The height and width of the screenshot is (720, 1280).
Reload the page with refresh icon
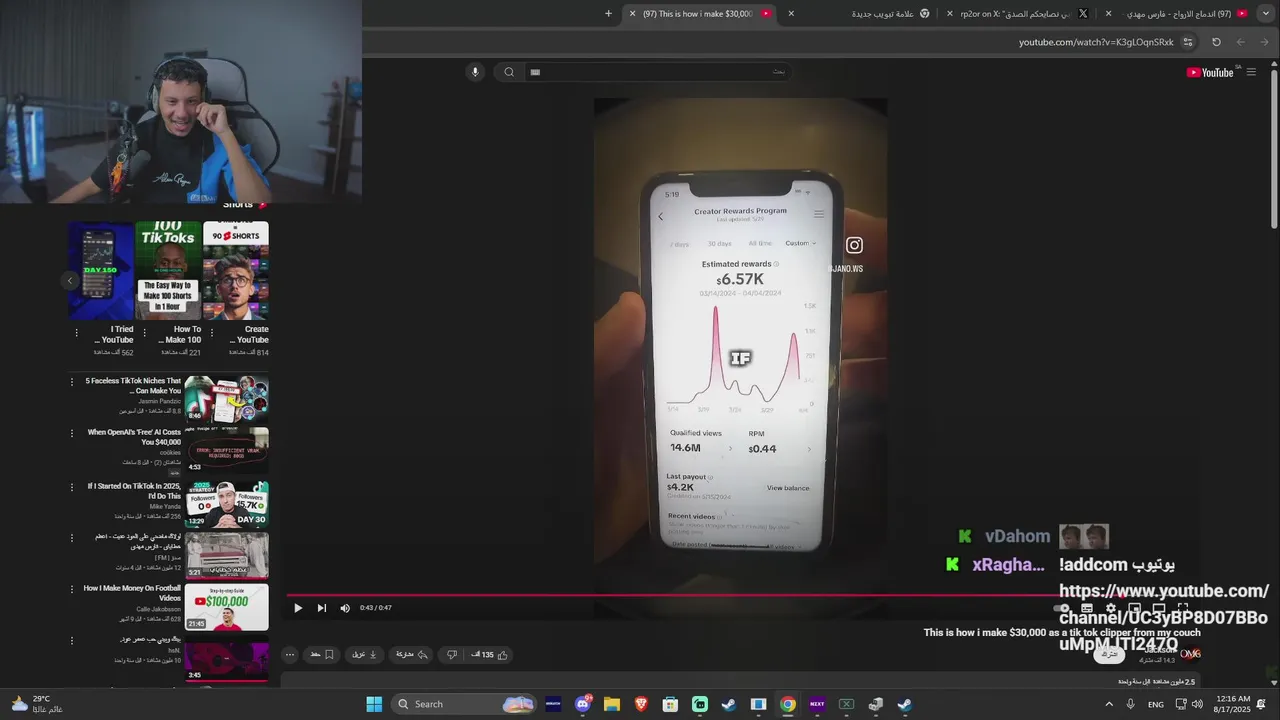coord(1216,42)
